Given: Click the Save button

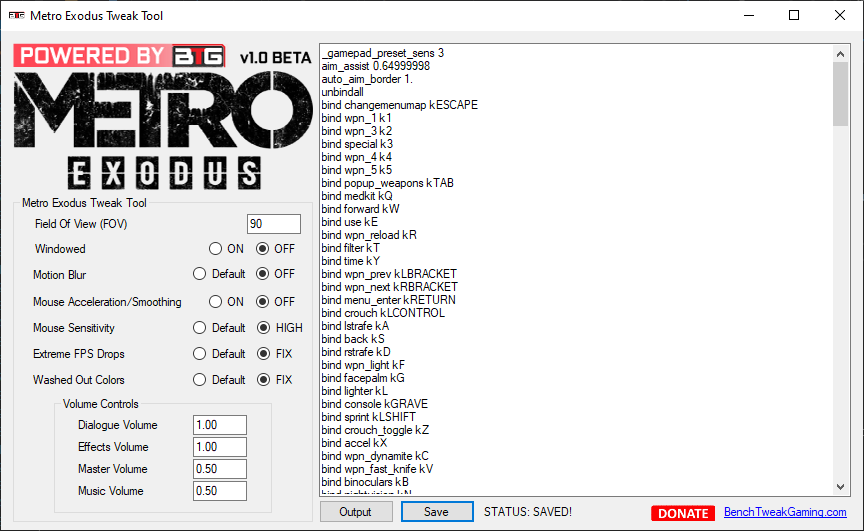Looking at the screenshot, I should (x=437, y=512).
